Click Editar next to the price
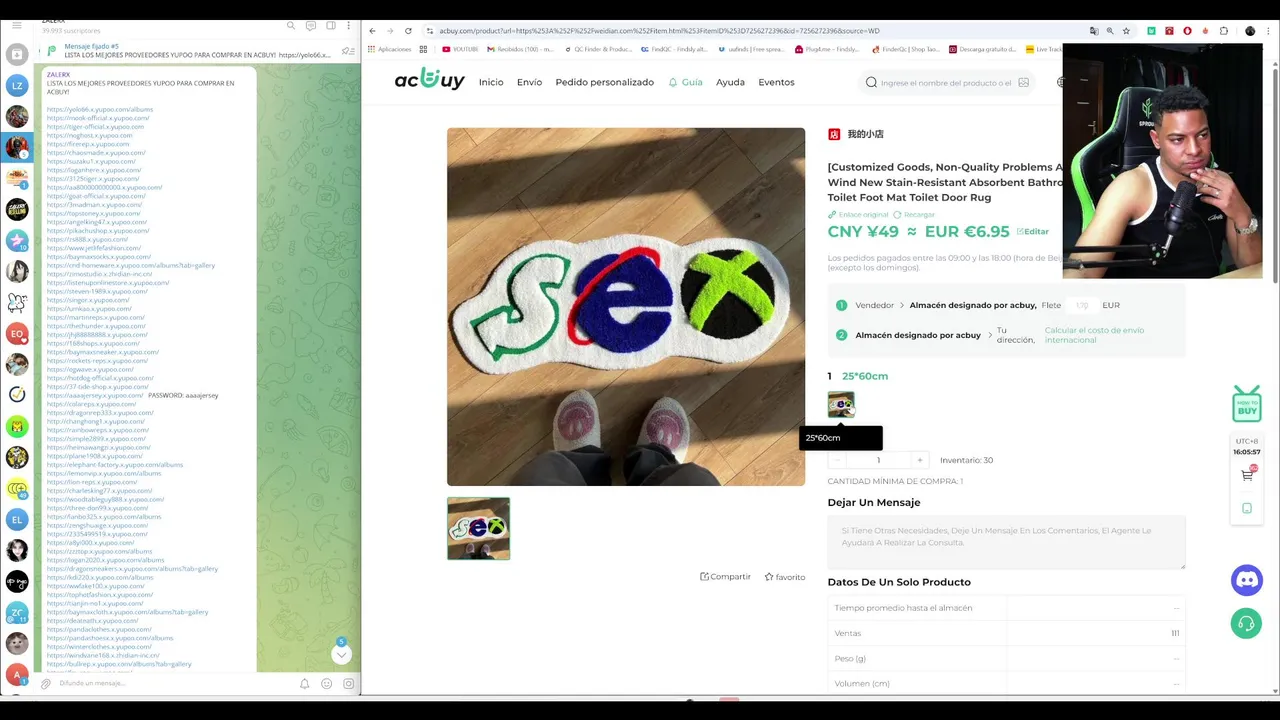The image size is (1280, 720). pos(1033,232)
